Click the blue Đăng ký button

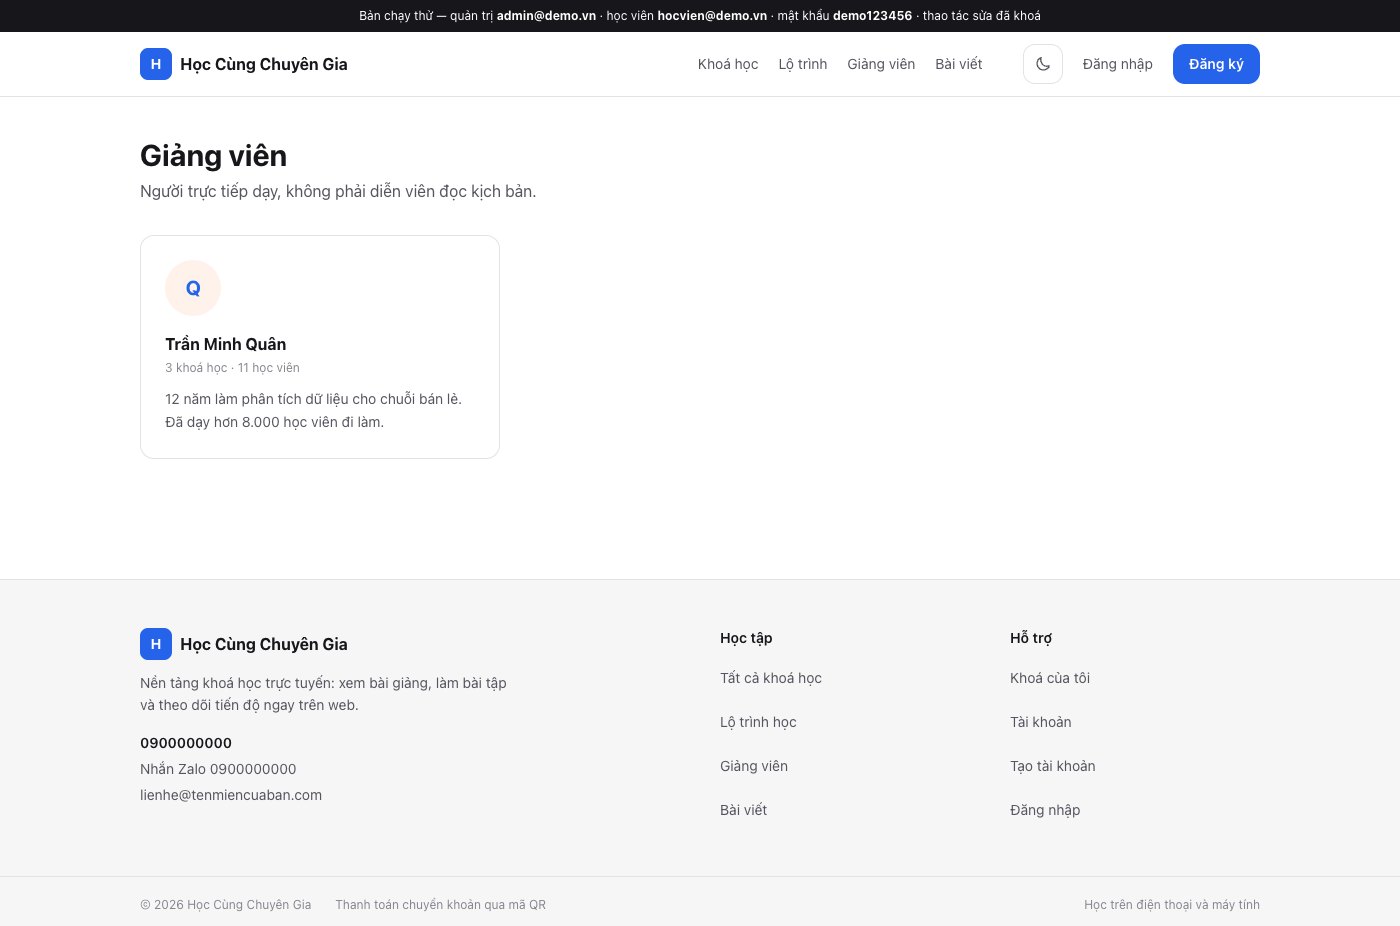1216,64
